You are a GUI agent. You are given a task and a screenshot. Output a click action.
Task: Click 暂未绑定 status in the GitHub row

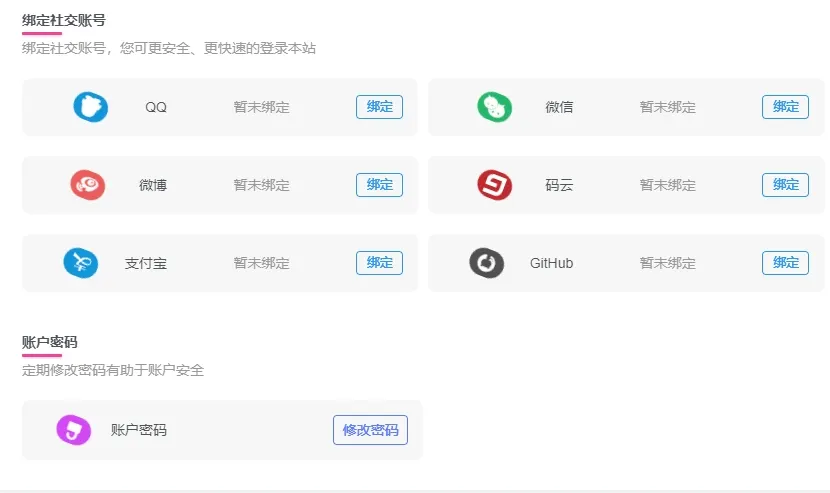coord(667,263)
